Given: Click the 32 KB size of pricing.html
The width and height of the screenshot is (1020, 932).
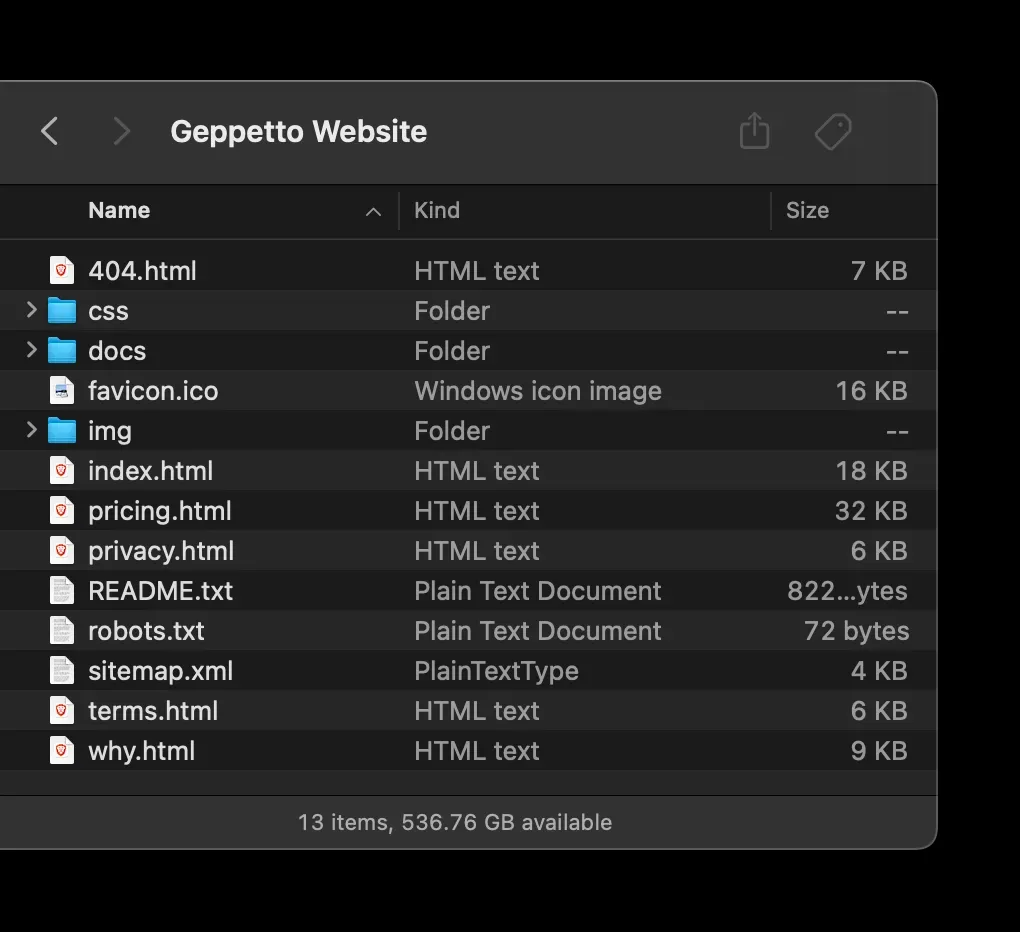Looking at the screenshot, I should pyautogui.click(x=871, y=511).
